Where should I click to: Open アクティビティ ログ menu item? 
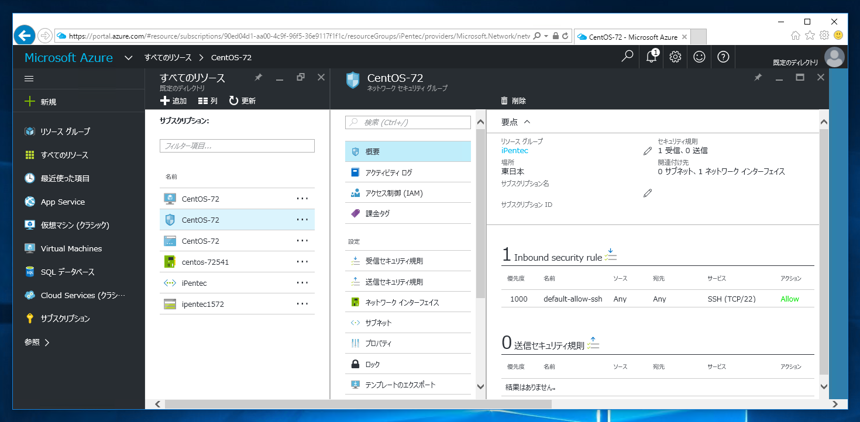[408, 172]
